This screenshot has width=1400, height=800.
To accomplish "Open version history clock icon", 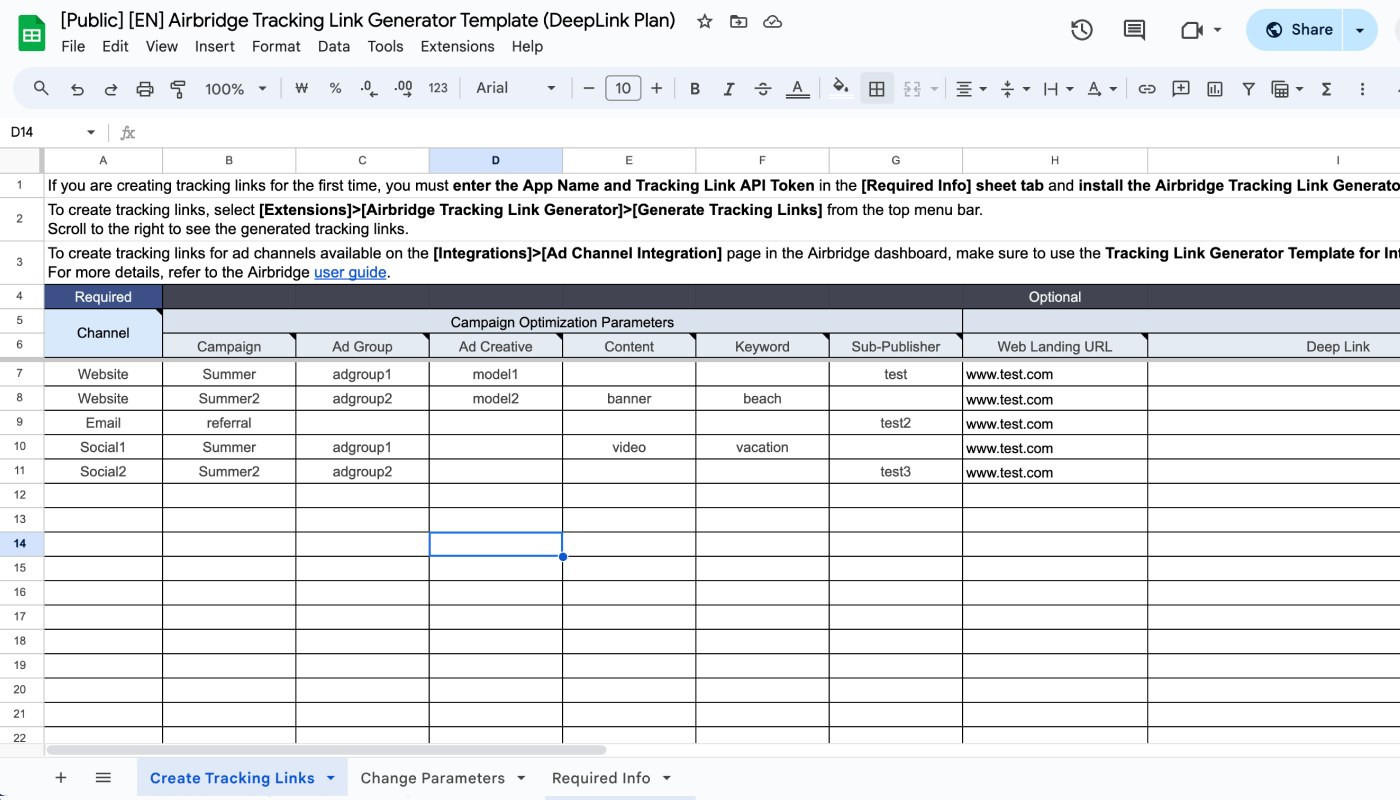I will 1081,30.
